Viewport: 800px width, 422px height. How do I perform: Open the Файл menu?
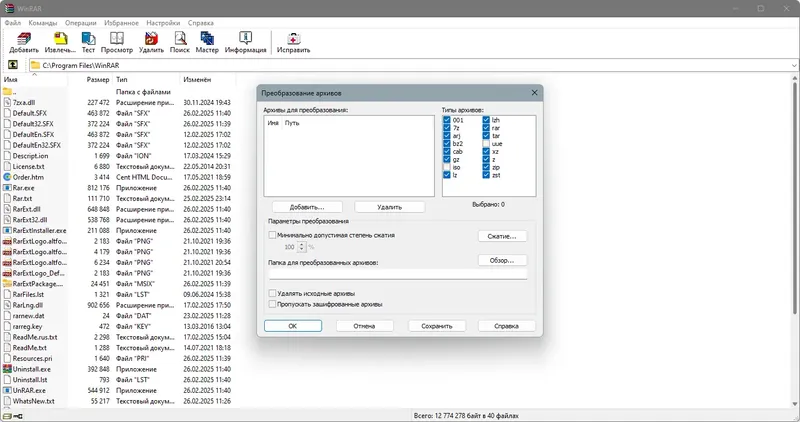coord(13,23)
